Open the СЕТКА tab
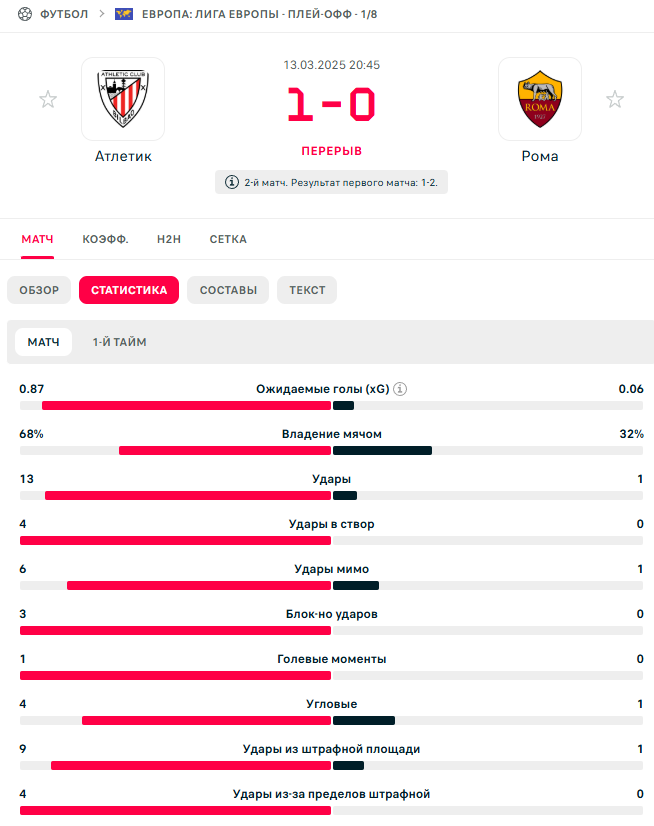Viewport: 654px width, 826px height. [228, 240]
